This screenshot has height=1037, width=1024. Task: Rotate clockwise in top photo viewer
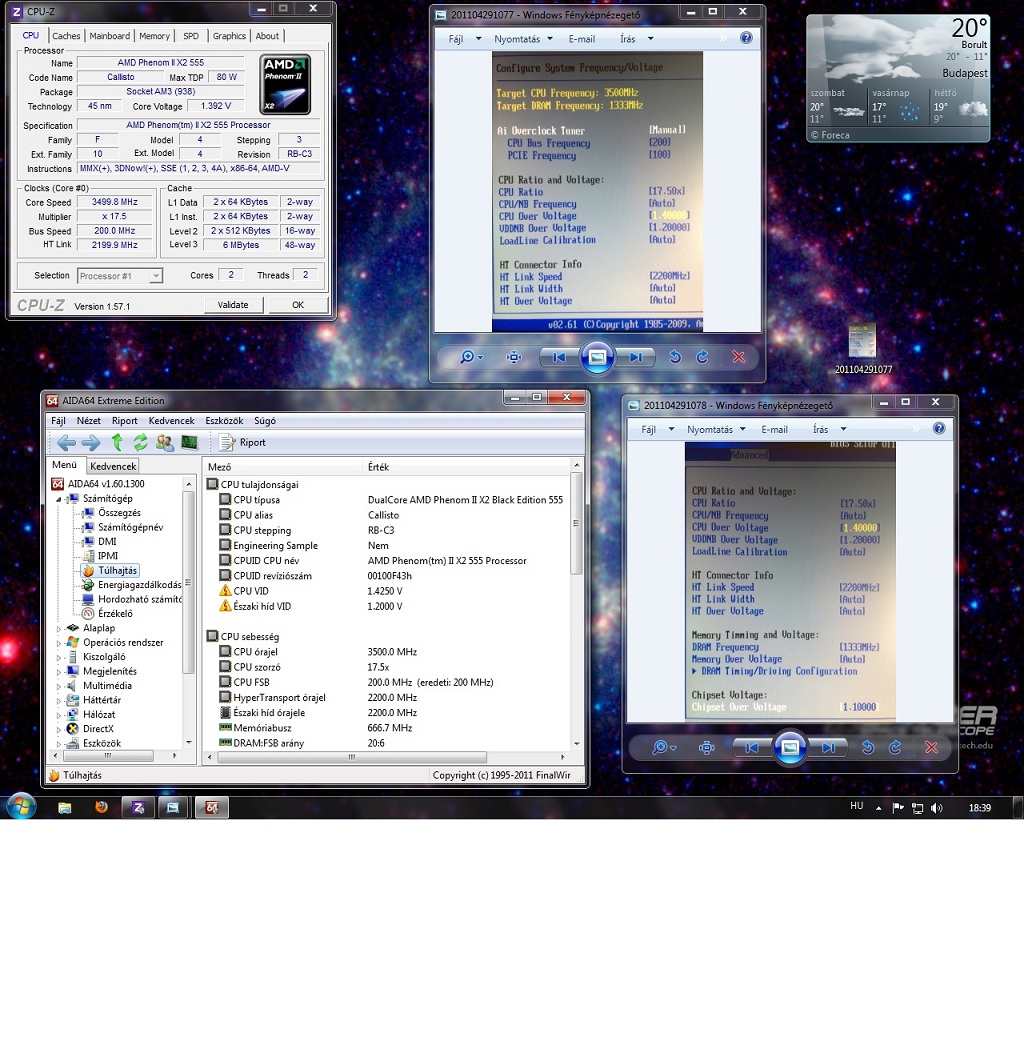tap(703, 357)
